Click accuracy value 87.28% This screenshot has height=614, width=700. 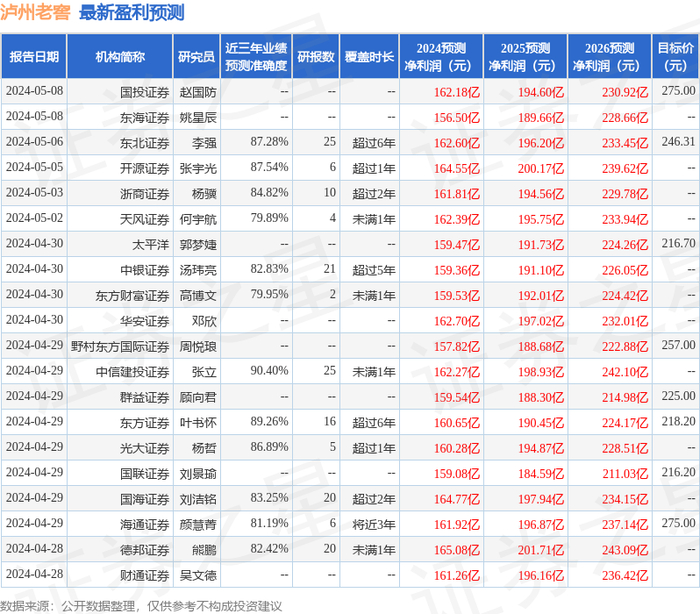click(269, 142)
